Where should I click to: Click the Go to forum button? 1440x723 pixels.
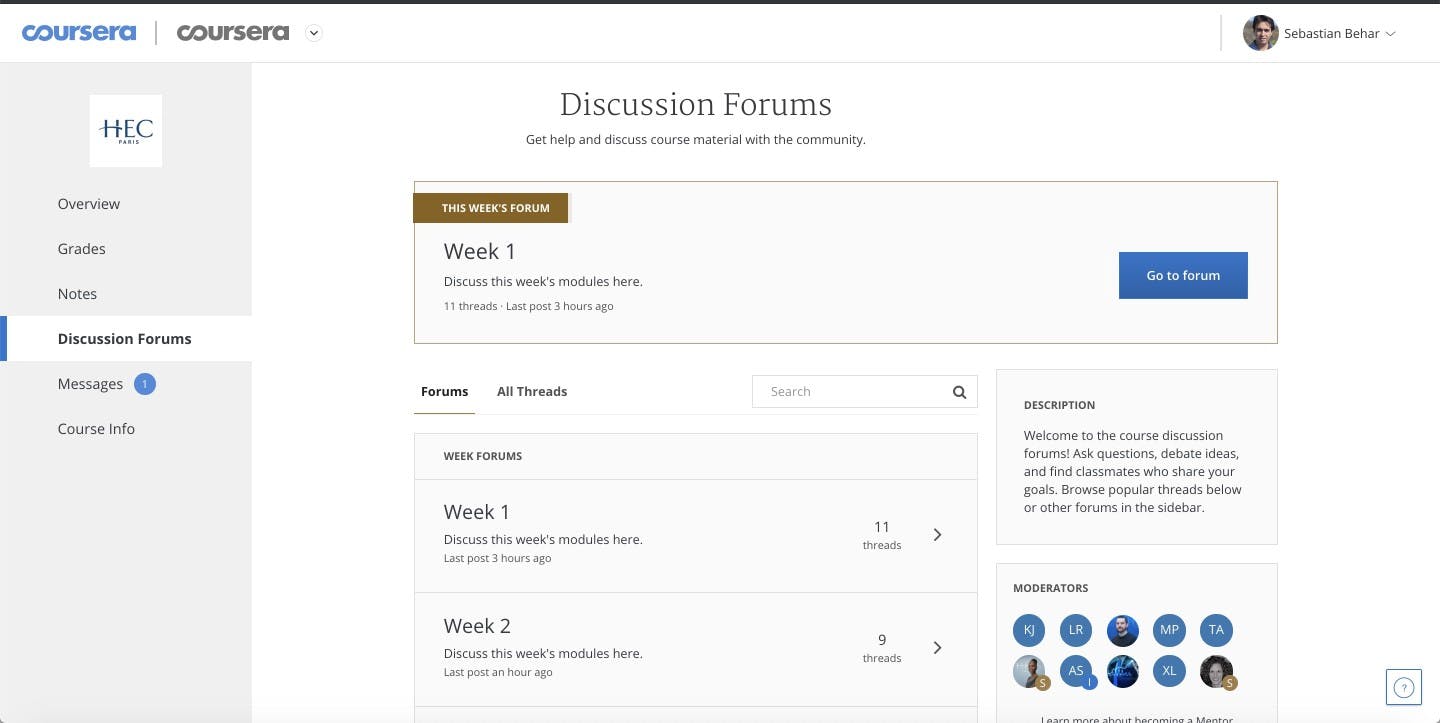pos(1183,275)
